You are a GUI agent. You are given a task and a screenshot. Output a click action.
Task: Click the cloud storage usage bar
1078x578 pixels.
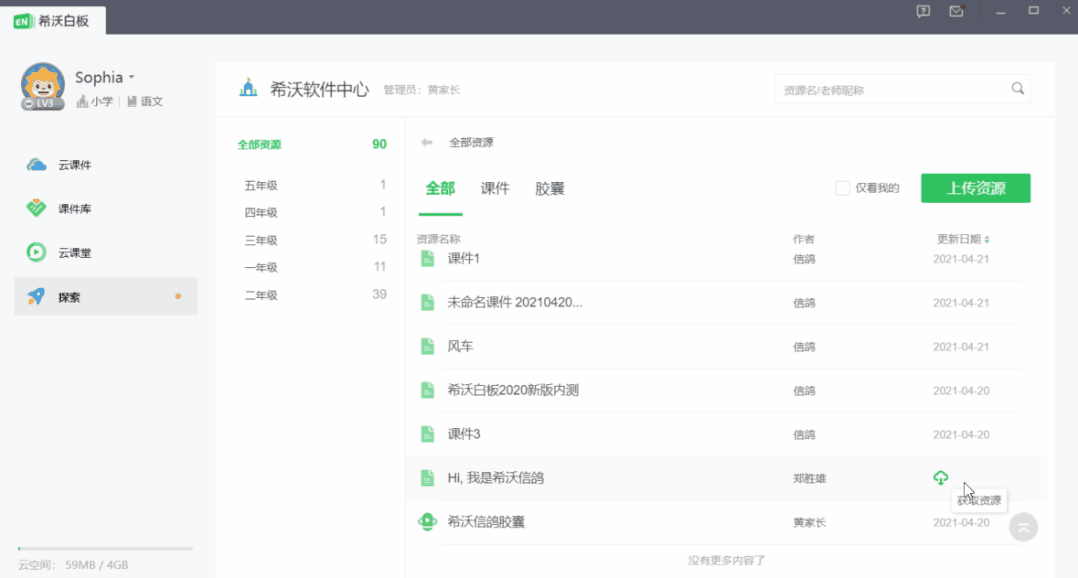point(105,549)
